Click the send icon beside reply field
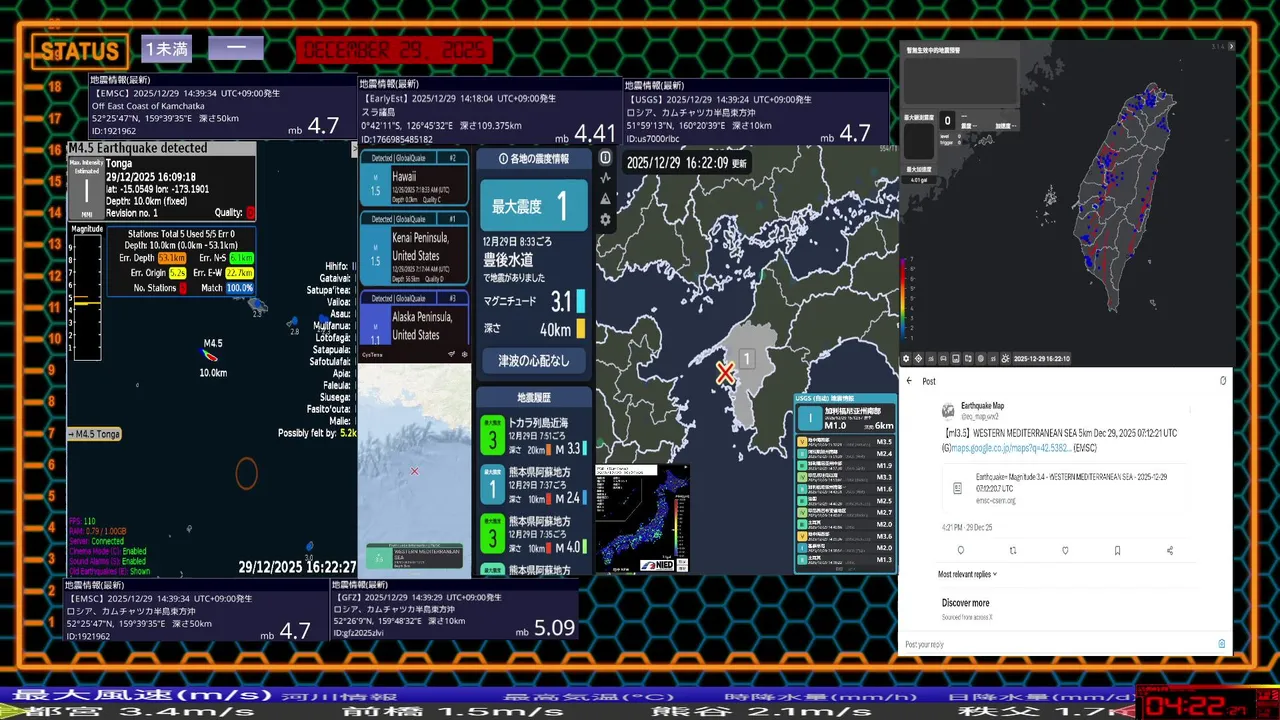 click(x=1221, y=644)
